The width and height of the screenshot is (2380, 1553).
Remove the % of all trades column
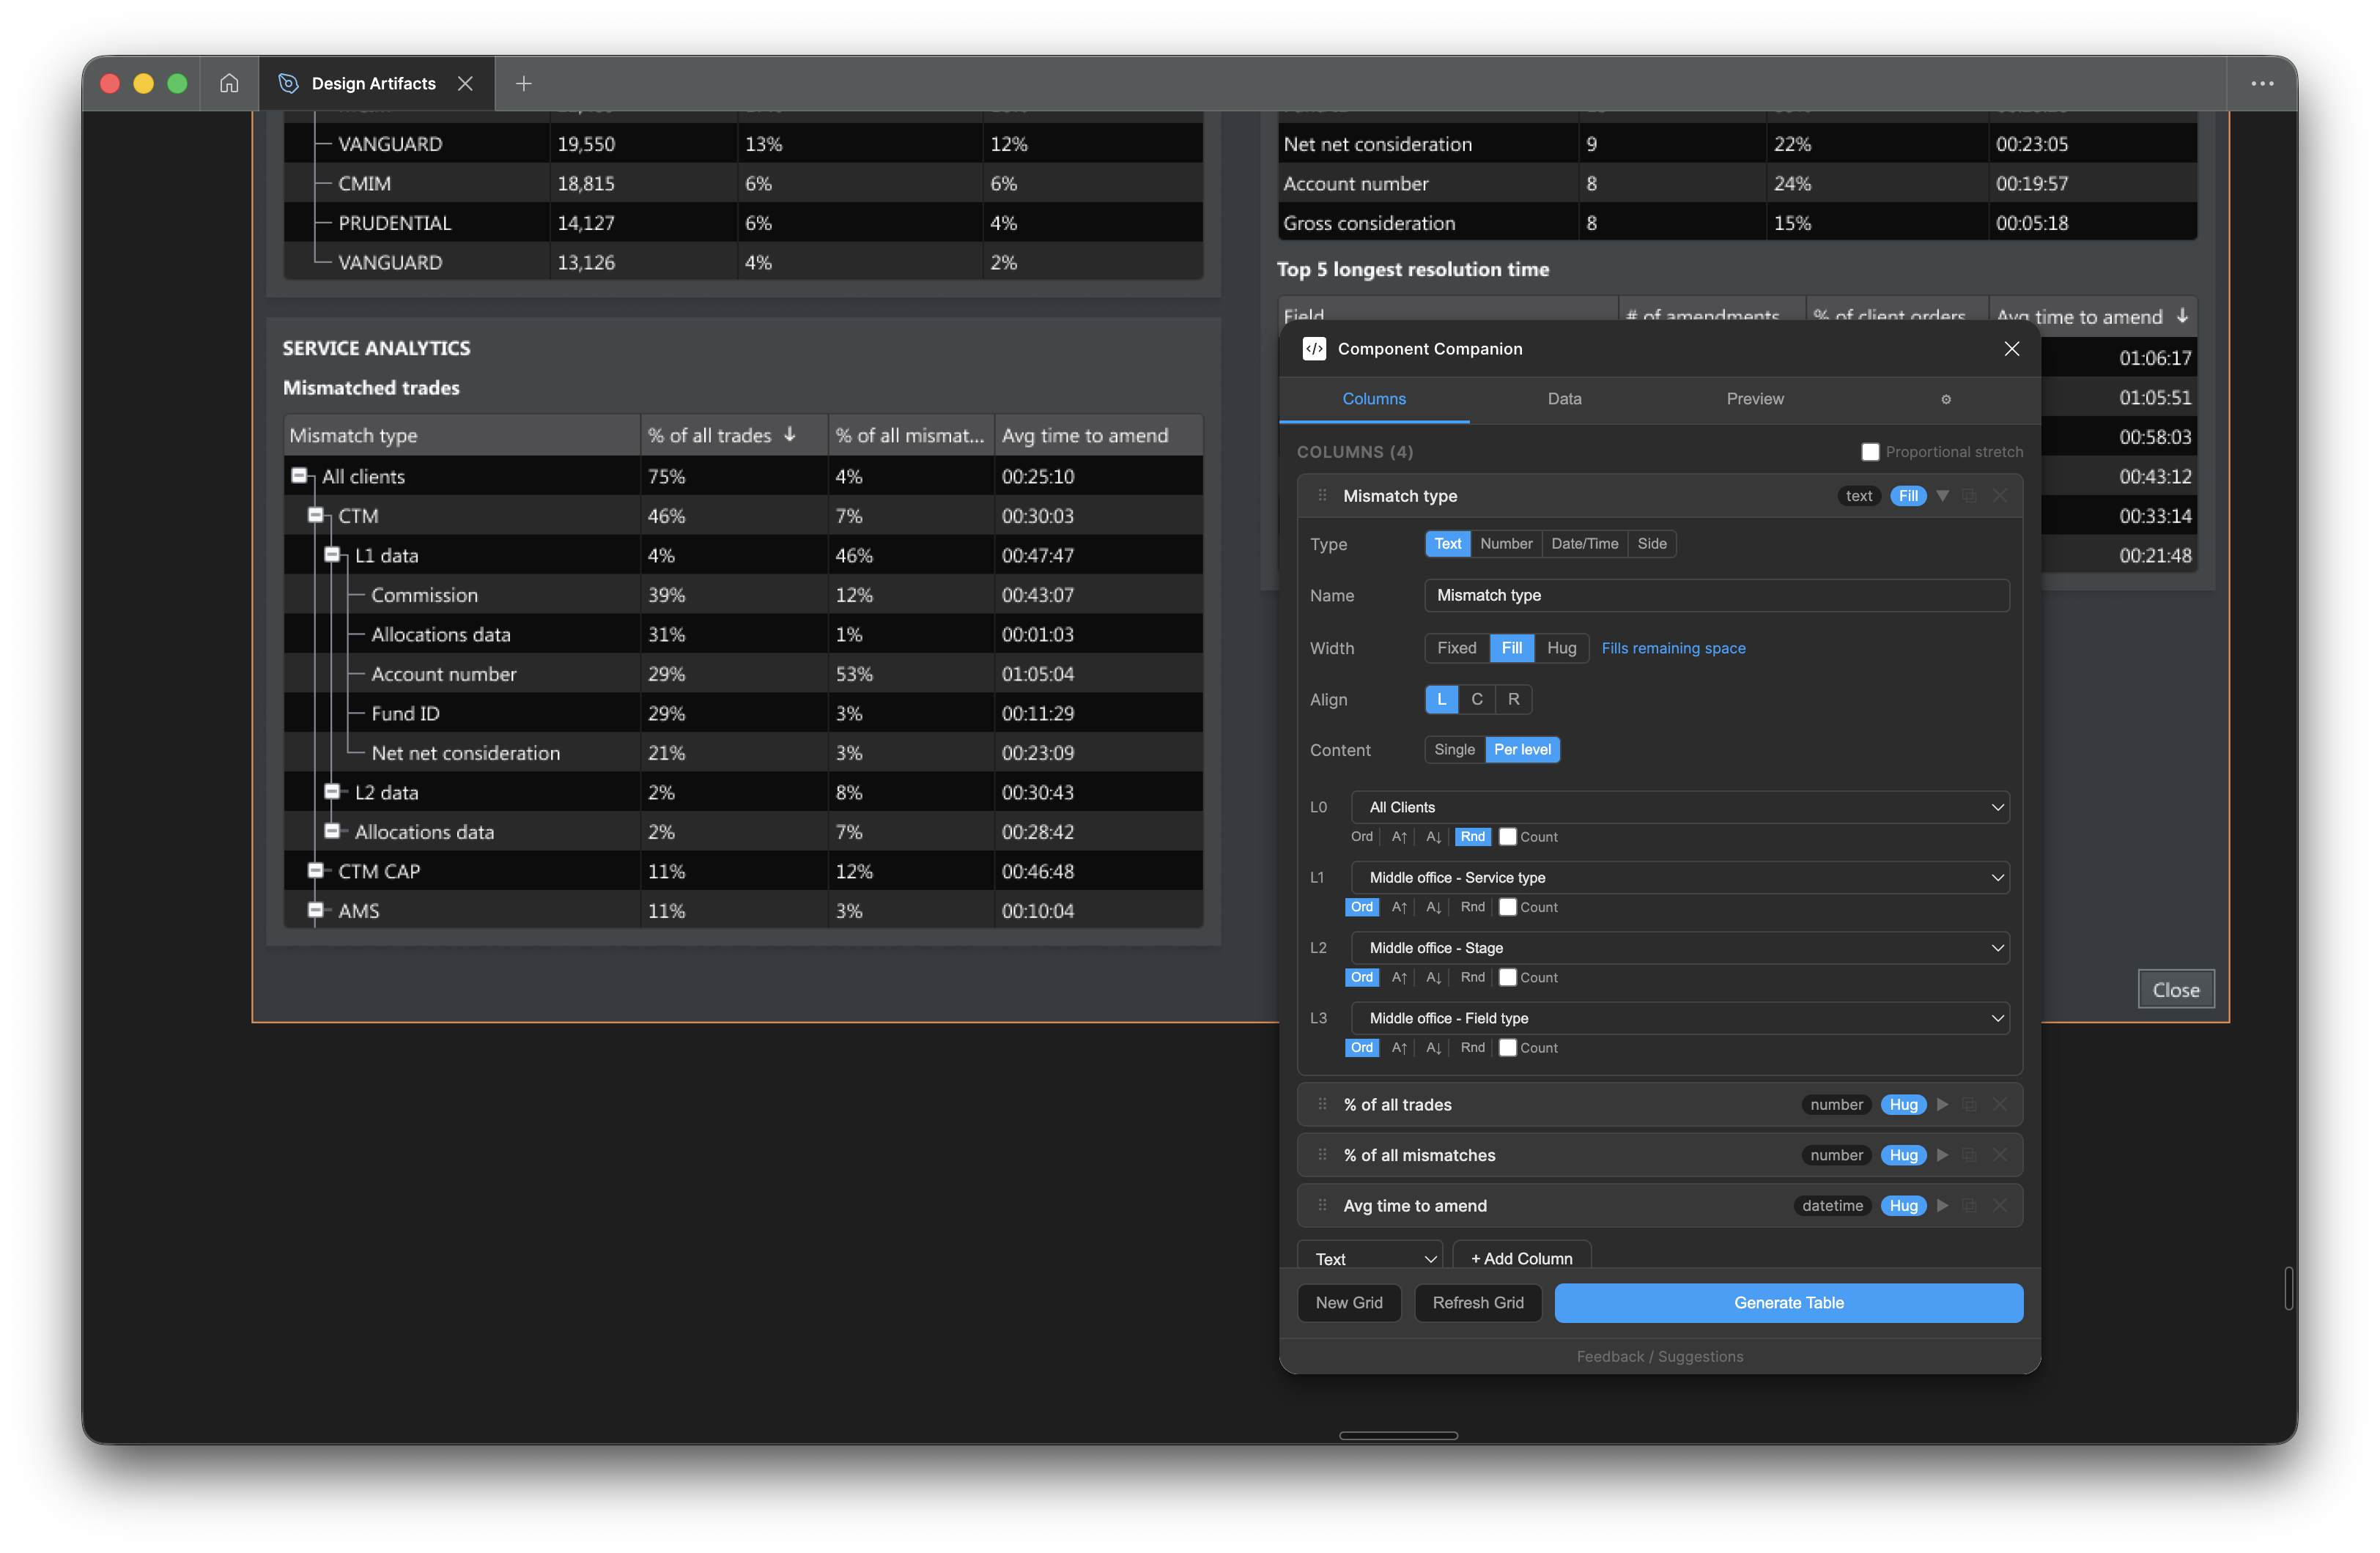point(1999,1105)
